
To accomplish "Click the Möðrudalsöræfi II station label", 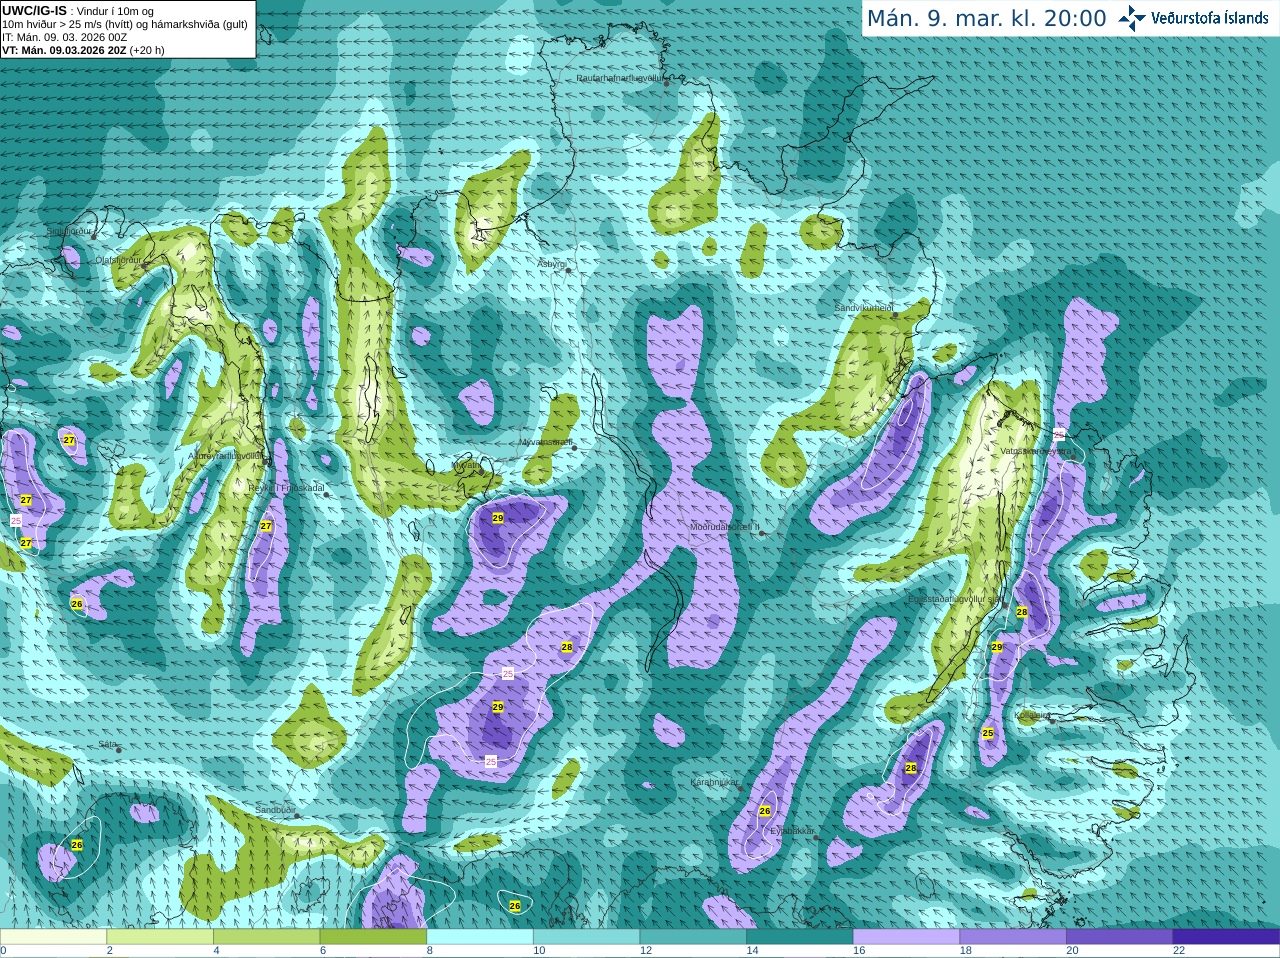I will point(724,527).
